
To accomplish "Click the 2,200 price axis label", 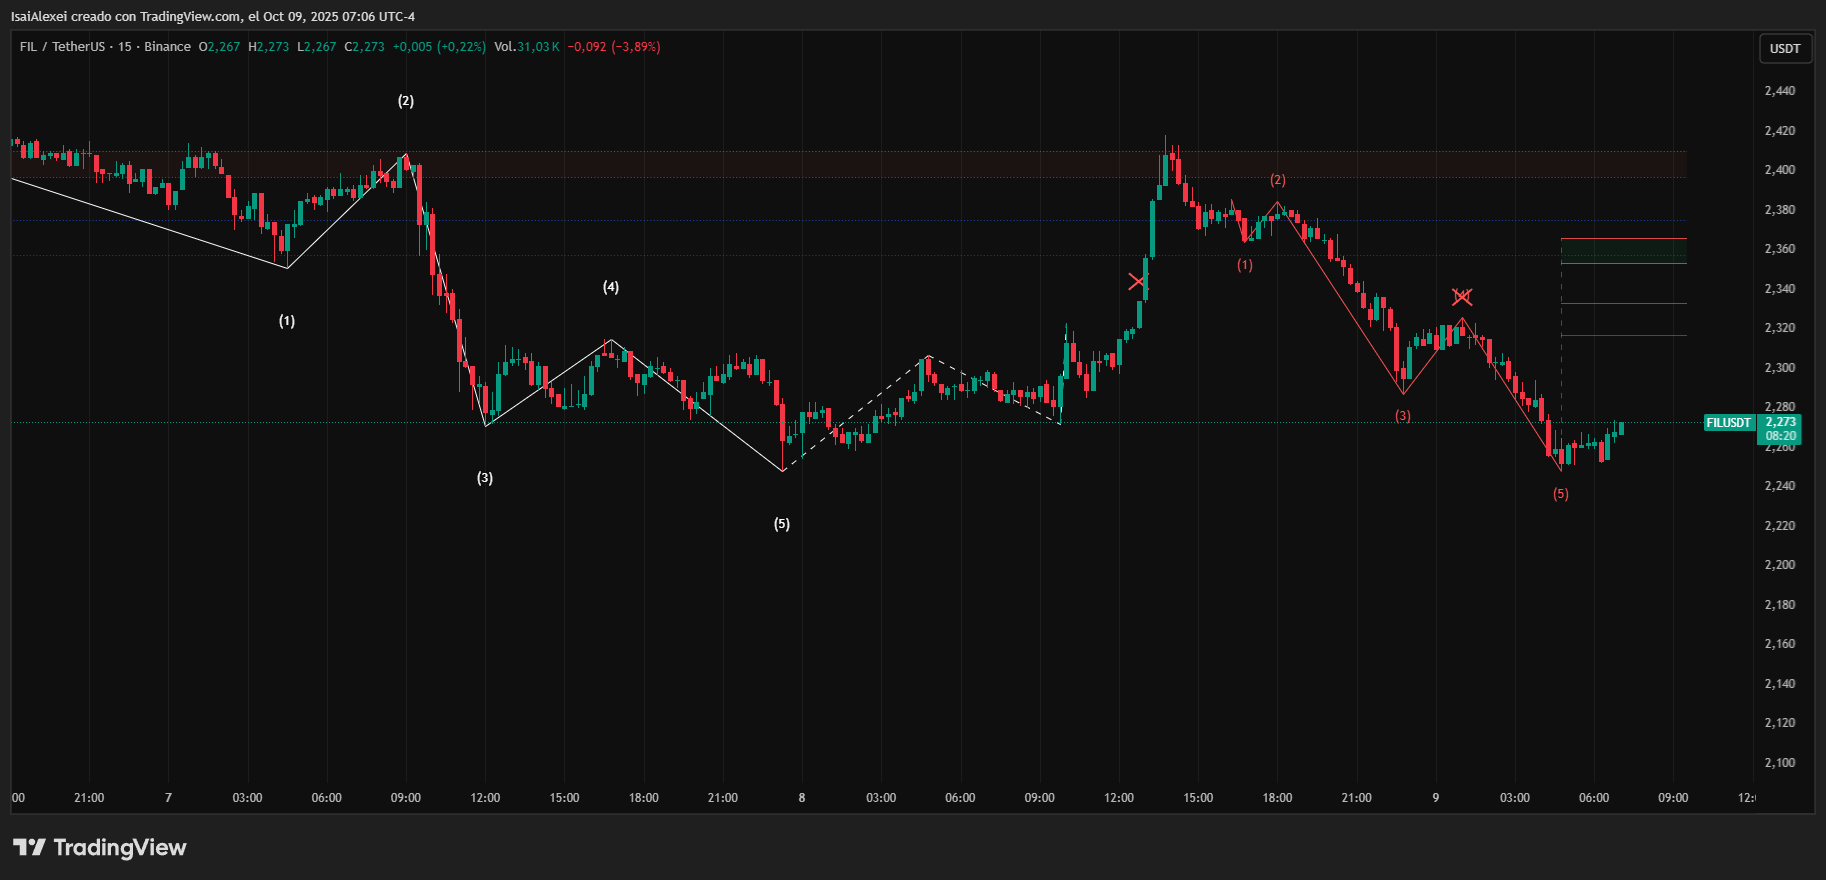I will coord(1780,565).
